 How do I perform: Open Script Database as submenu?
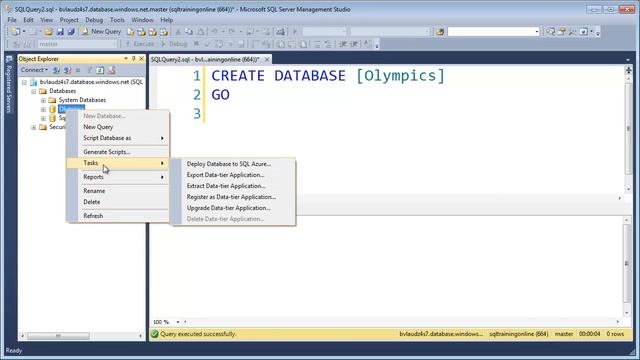click(118, 138)
